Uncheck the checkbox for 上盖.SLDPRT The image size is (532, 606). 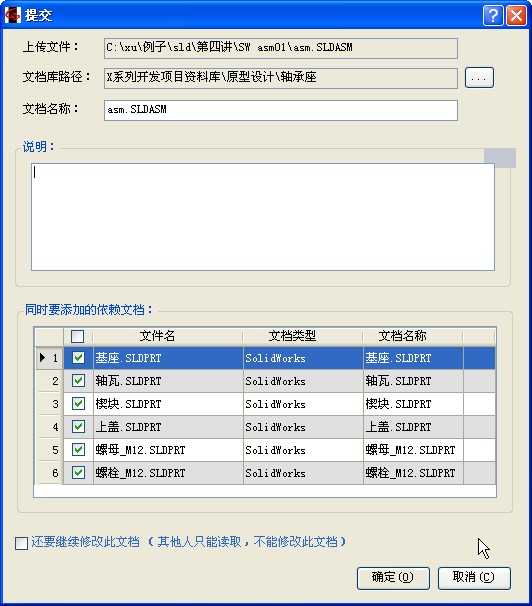pos(78,427)
